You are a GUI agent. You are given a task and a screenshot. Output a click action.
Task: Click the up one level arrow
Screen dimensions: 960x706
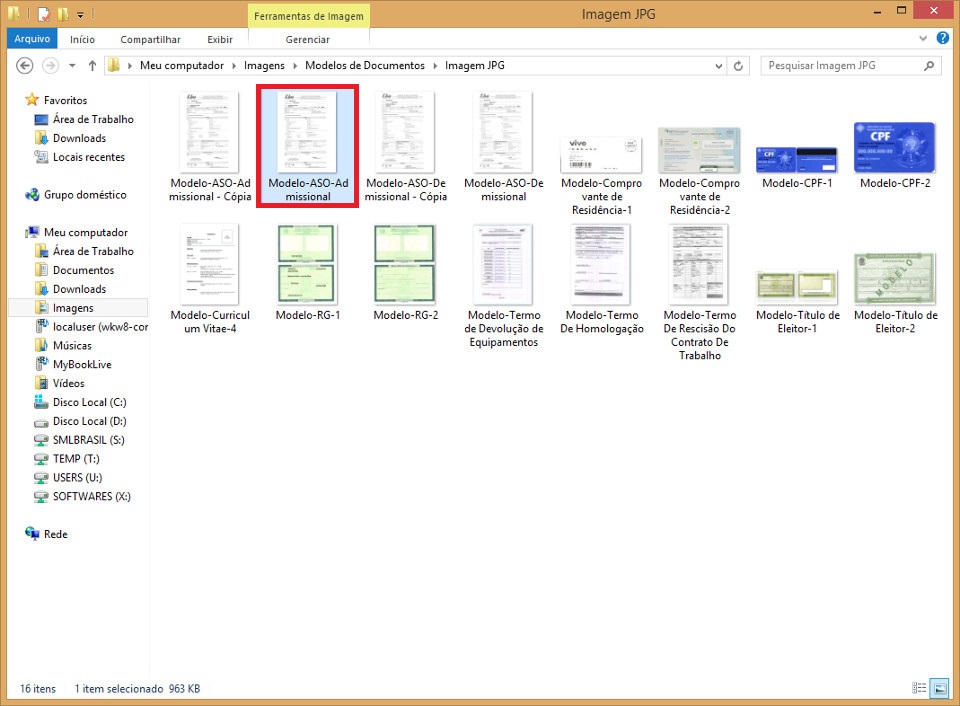click(x=92, y=65)
